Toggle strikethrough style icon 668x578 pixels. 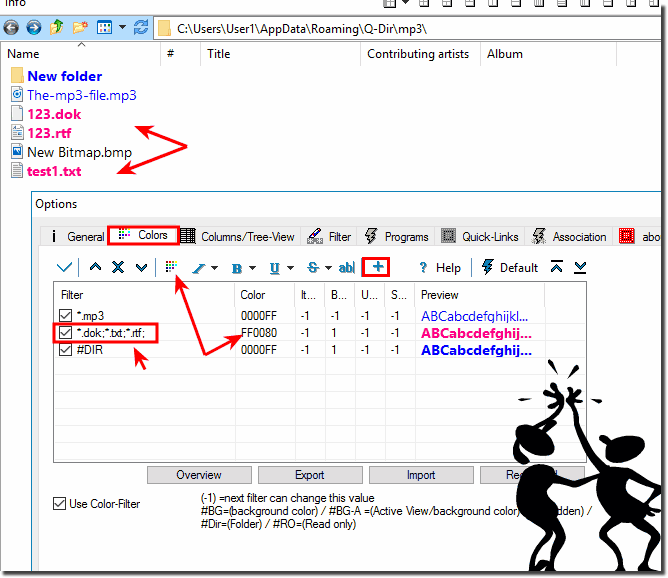point(313,268)
